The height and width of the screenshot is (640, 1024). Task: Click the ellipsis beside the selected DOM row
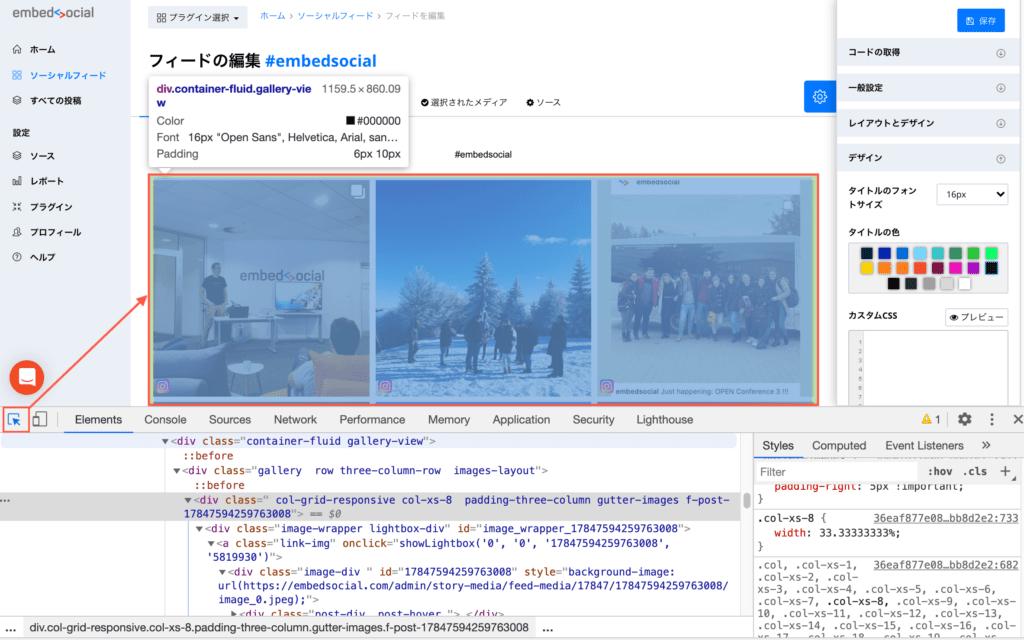tap(5, 500)
